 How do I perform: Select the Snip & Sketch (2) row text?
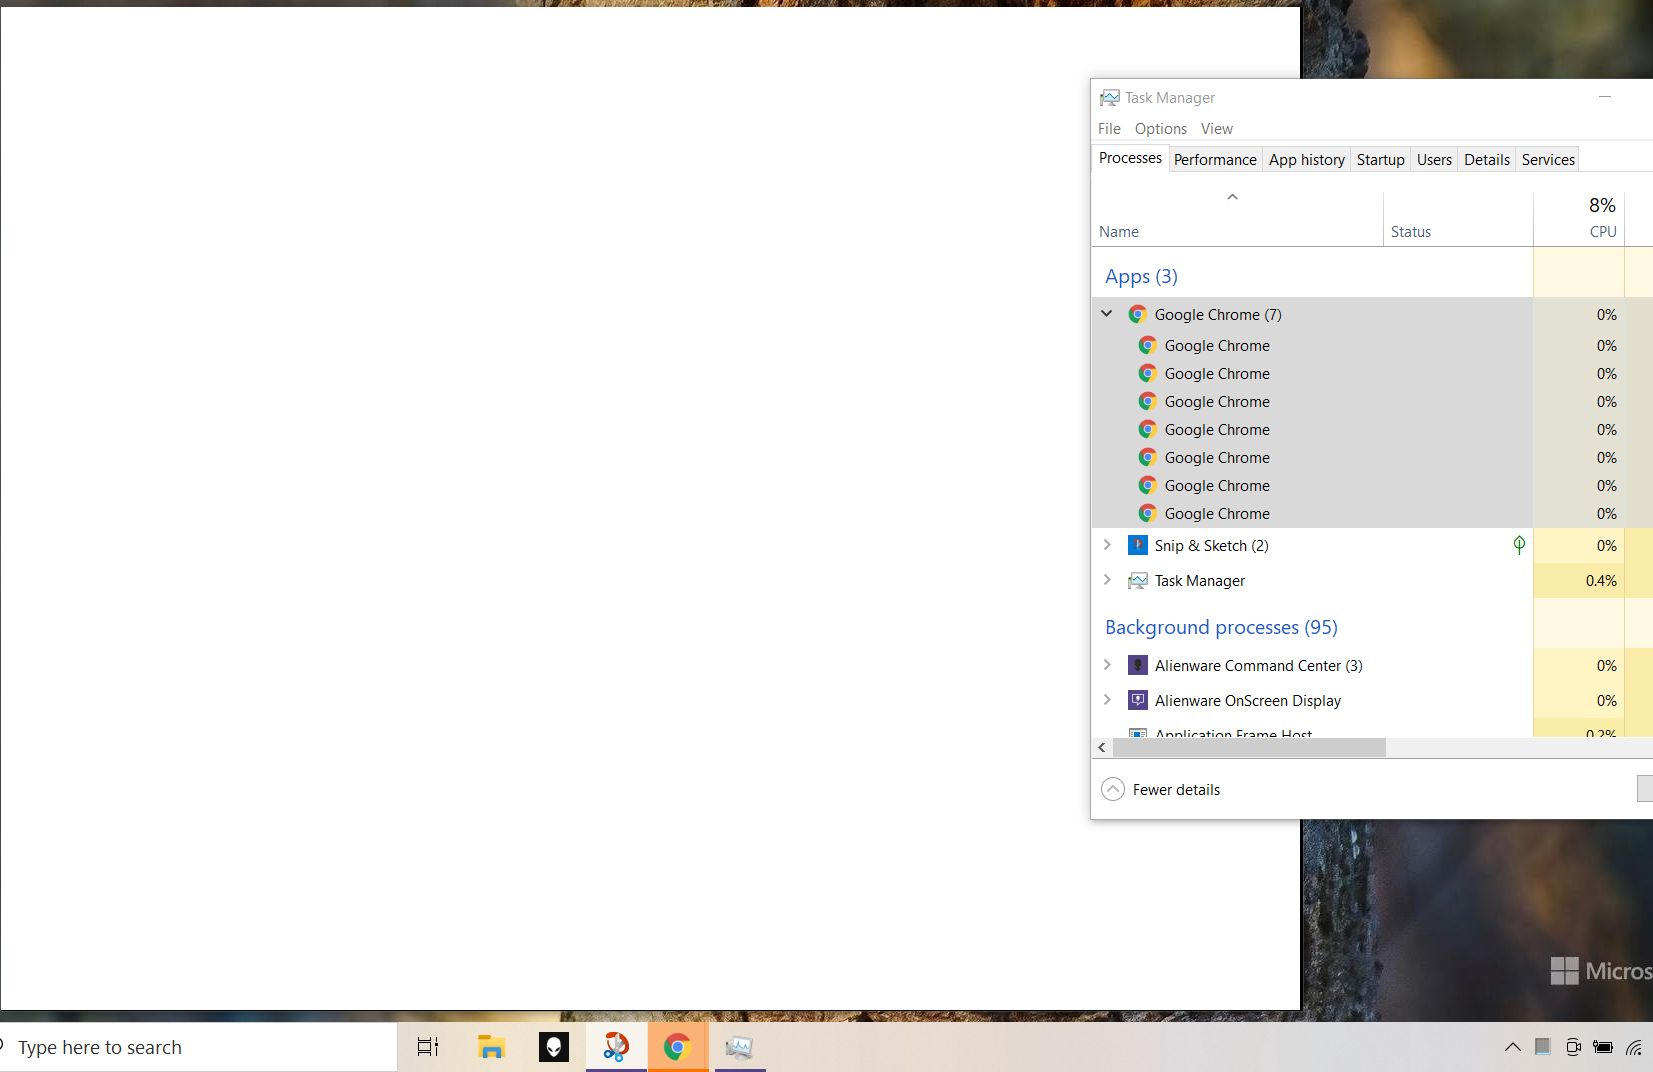[1211, 546]
